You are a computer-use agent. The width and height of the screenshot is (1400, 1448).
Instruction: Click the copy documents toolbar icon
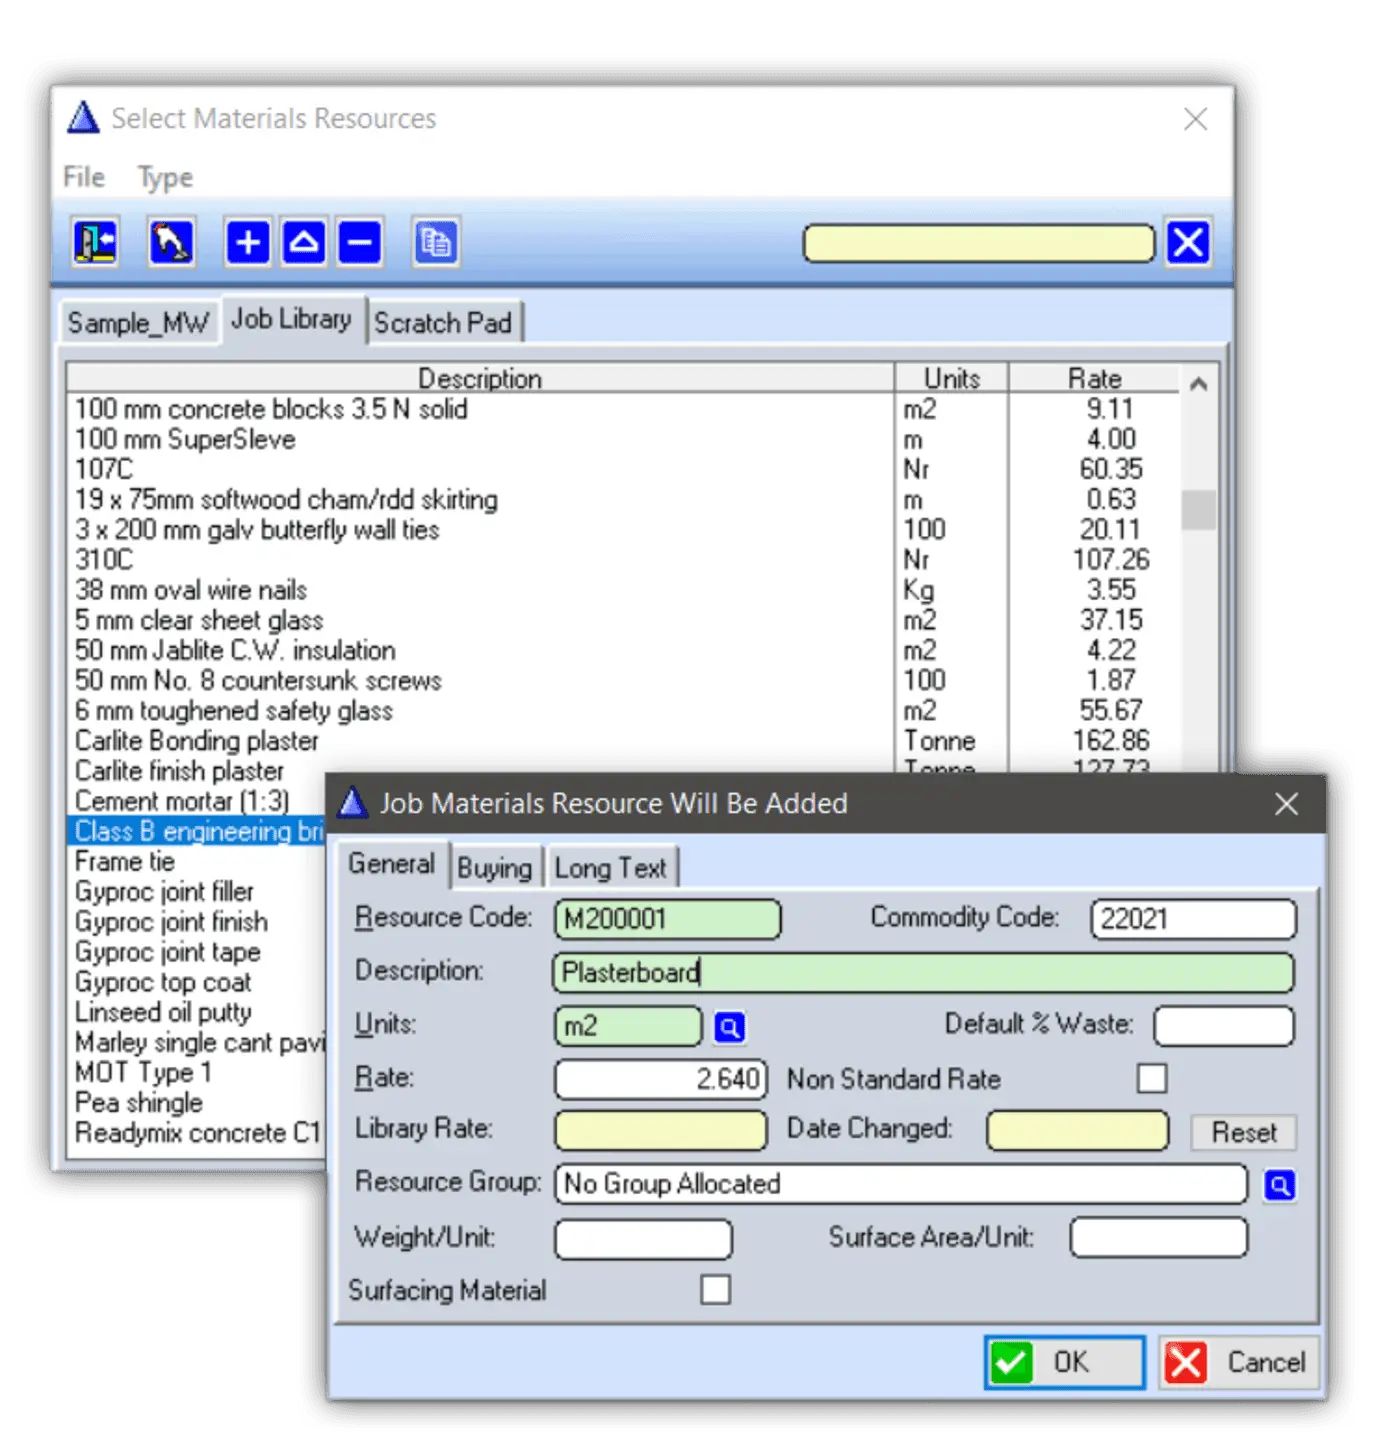click(436, 242)
